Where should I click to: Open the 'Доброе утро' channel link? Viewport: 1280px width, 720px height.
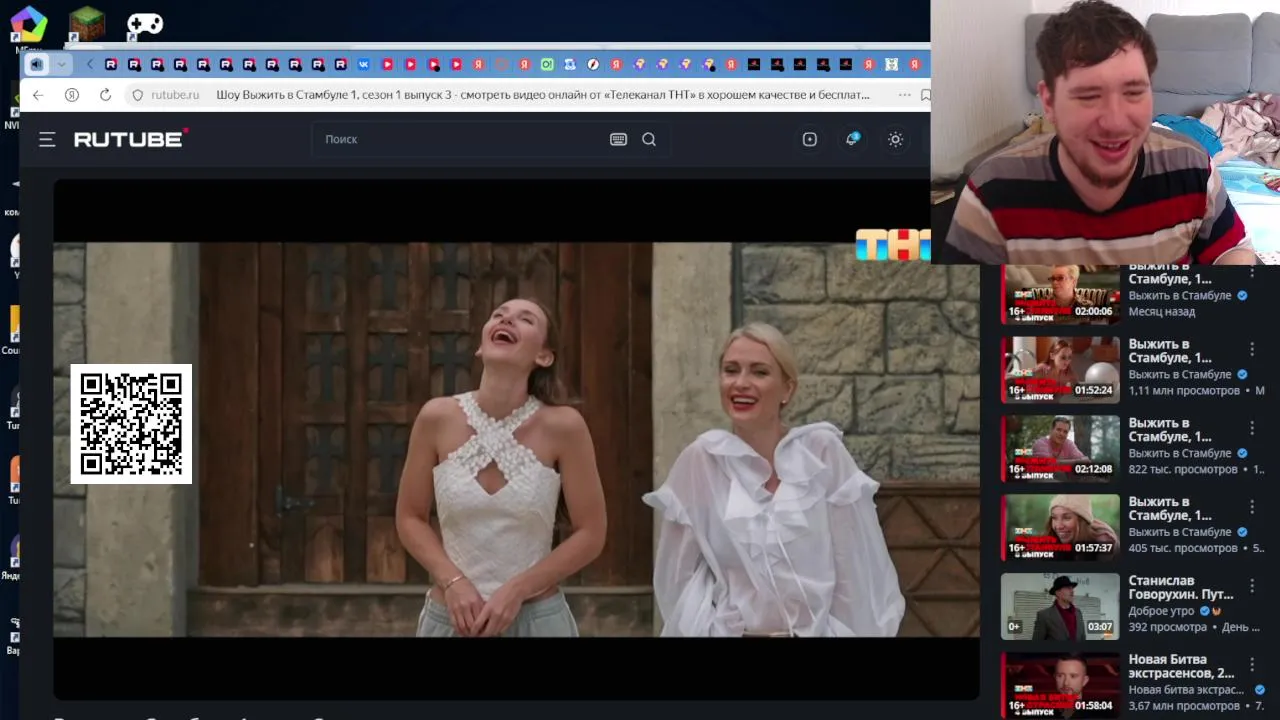tap(1163, 611)
